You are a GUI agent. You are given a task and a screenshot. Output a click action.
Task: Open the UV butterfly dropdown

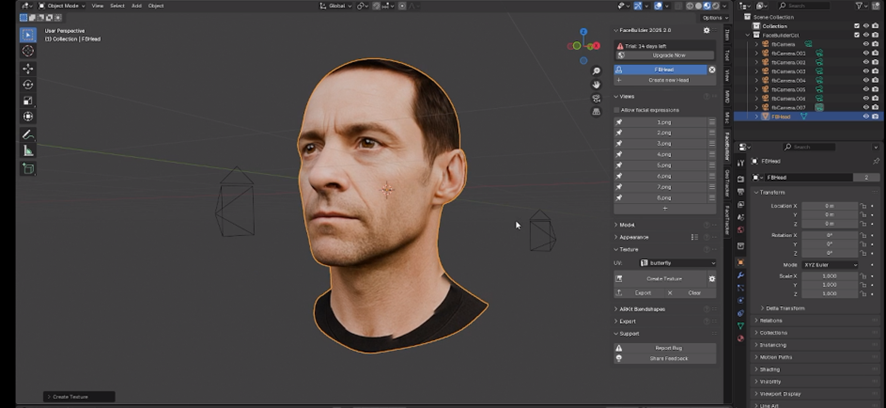click(x=675, y=263)
